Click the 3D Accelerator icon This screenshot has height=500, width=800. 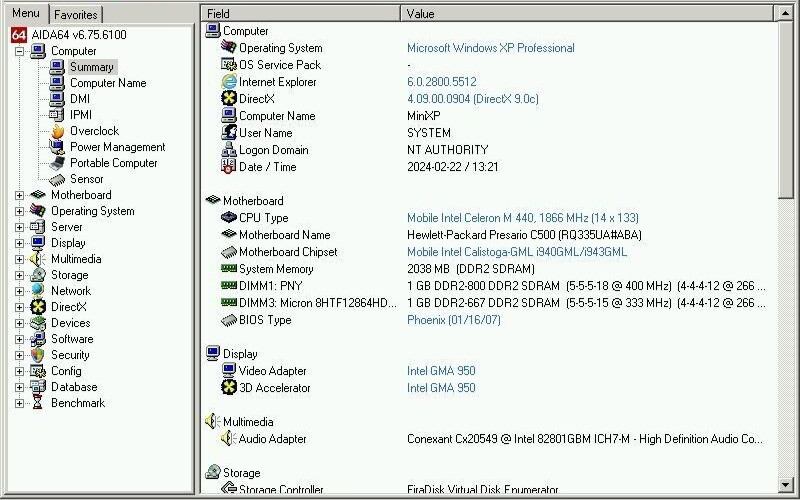pyautogui.click(x=229, y=388)
